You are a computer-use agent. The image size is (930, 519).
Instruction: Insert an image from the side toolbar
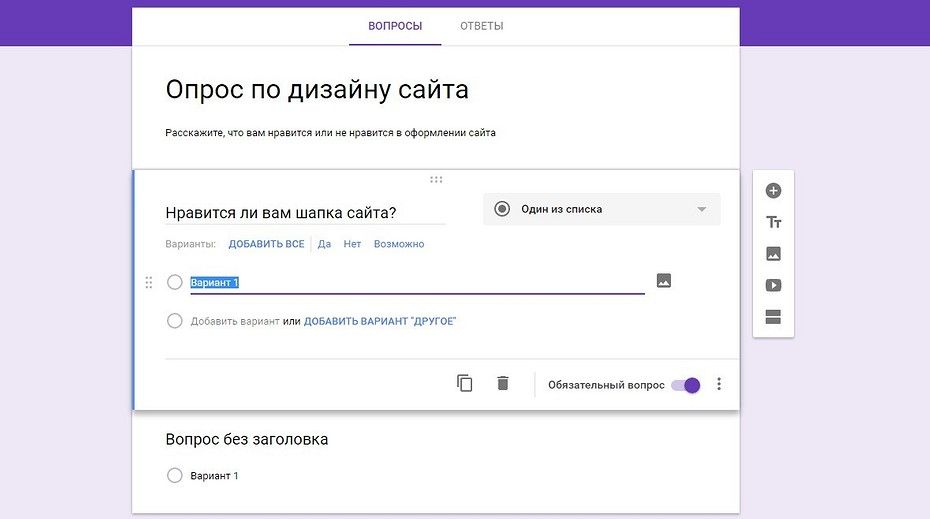coord(773,254)
